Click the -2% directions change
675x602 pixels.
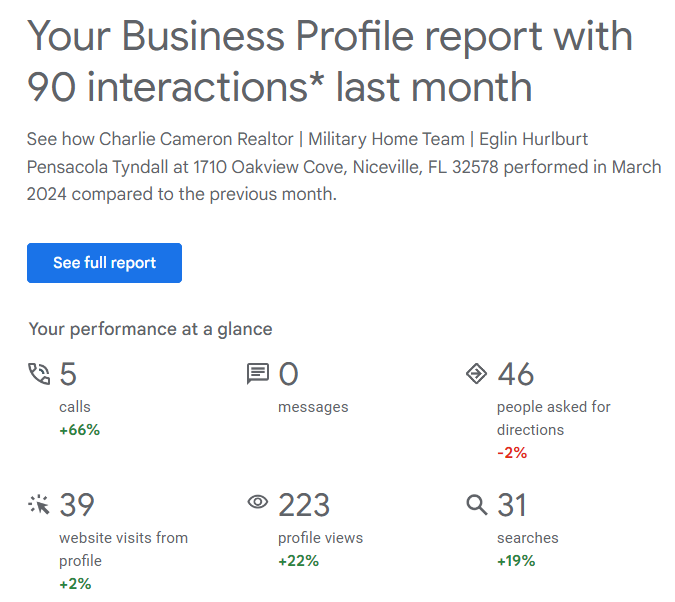[512, 453]
